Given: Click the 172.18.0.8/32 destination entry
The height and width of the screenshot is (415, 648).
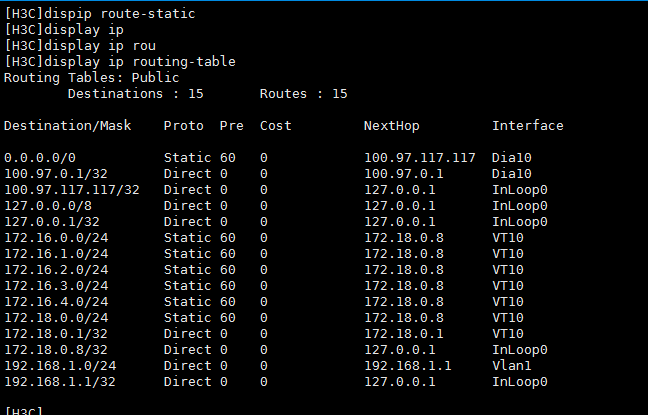Looking at the screenshot, I should (56, 350).
